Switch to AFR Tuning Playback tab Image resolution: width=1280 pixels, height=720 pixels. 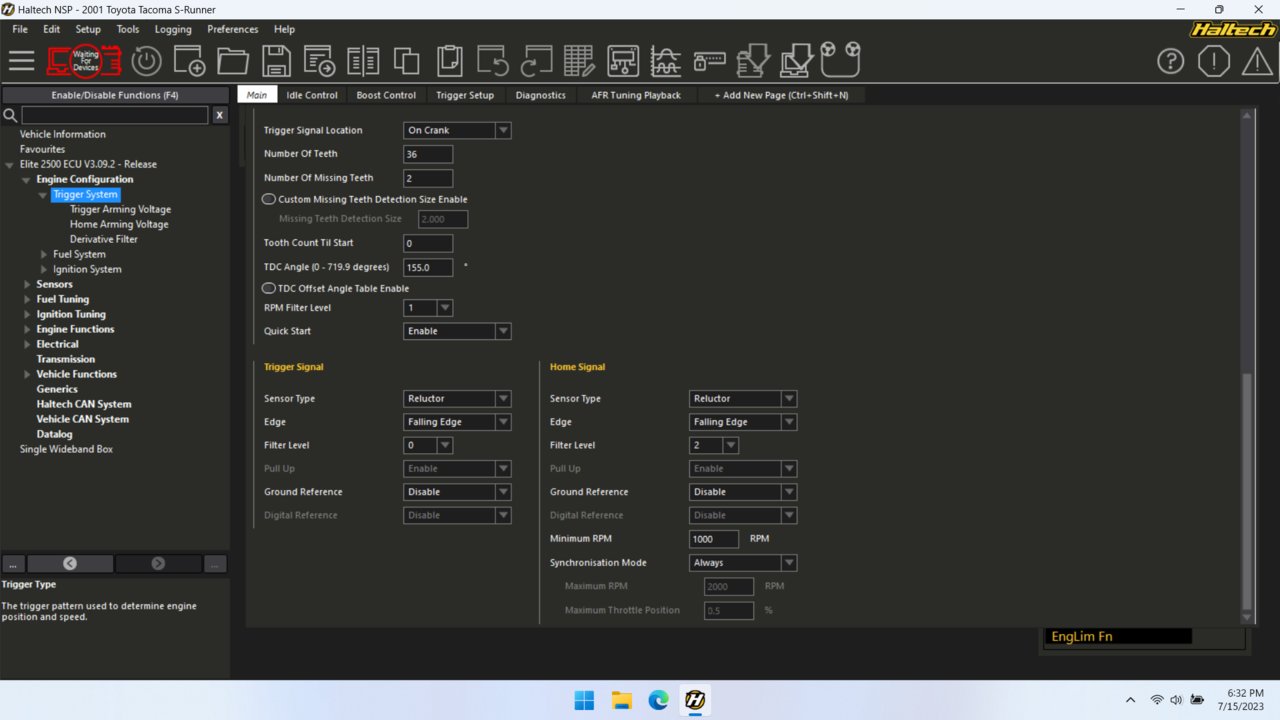click(x=636, y=95)
